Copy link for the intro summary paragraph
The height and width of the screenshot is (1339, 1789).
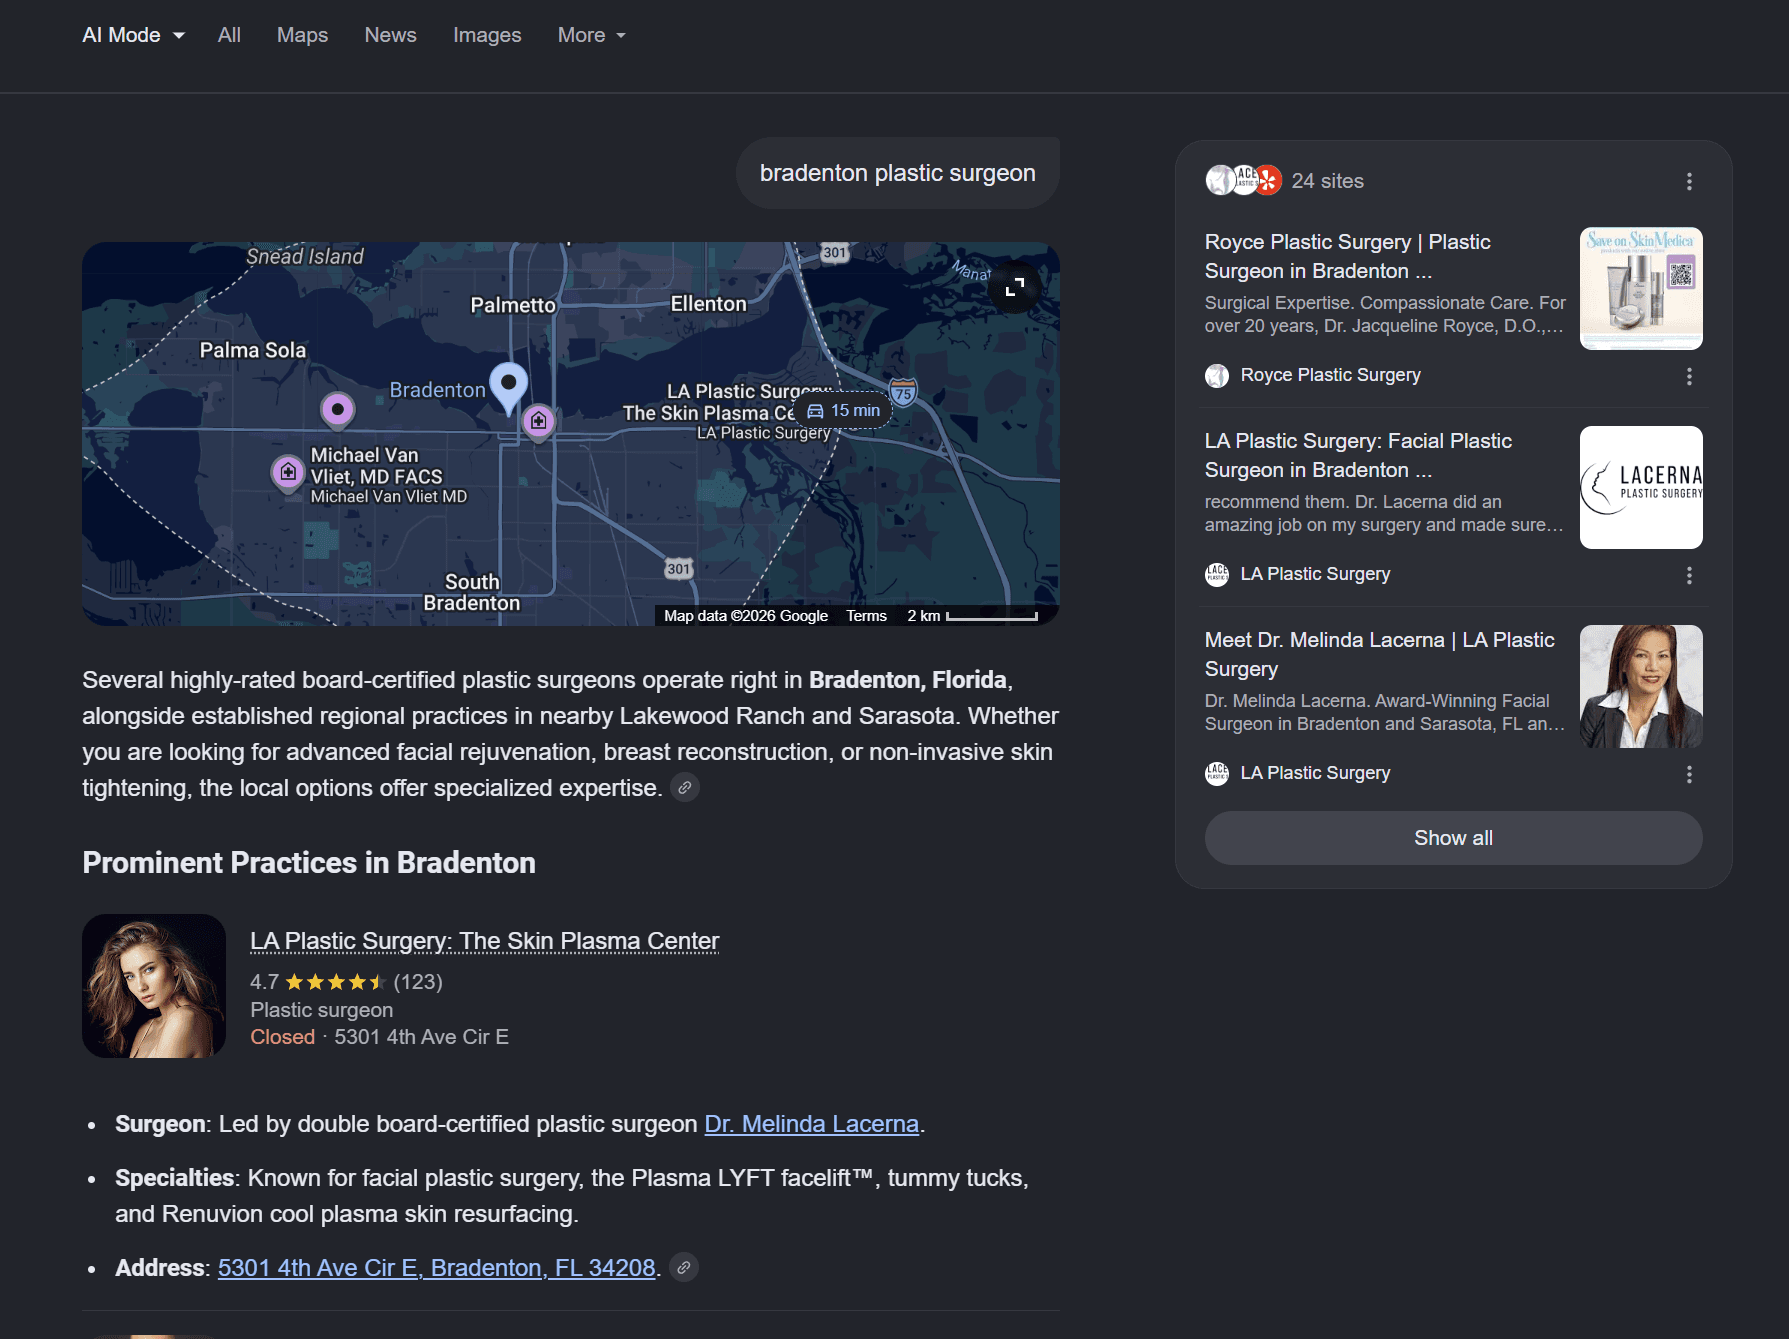685,788
